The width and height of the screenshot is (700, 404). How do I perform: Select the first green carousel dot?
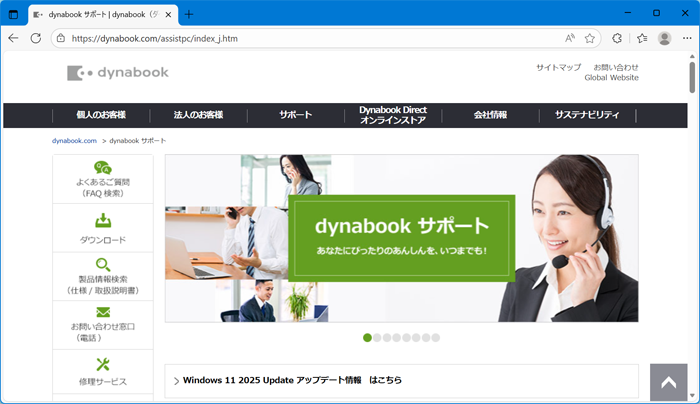(x=368, y=338)
